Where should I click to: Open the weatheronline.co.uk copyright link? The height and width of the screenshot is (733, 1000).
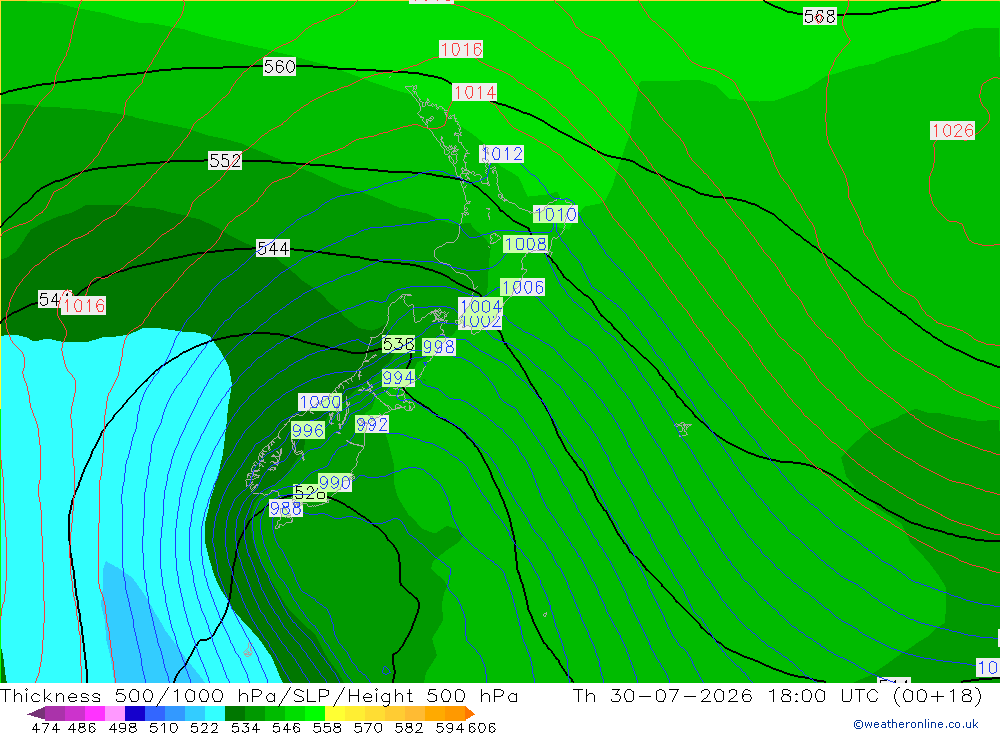pyautogui.click(x=915, y=724)
